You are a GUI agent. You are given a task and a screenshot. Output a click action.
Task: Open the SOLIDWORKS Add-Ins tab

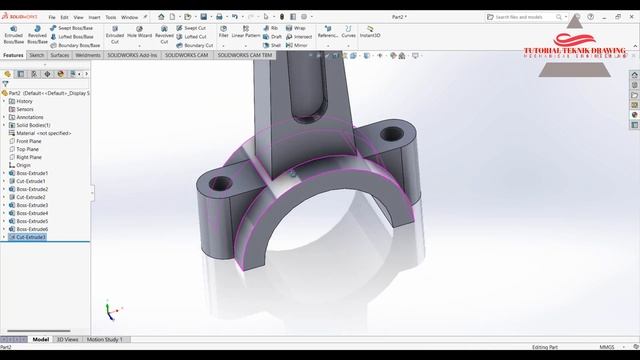point(132,55)
